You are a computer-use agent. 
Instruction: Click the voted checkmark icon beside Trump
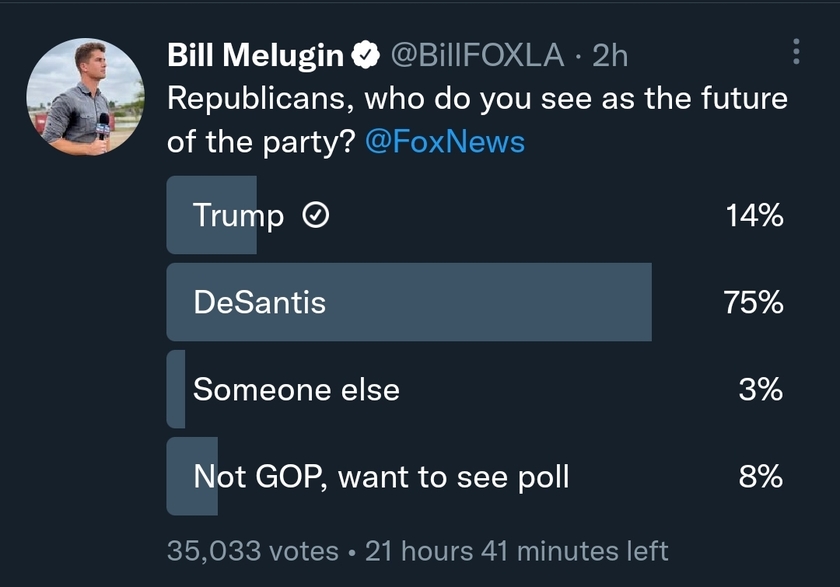pyautogui.click(x=316, y=215)
